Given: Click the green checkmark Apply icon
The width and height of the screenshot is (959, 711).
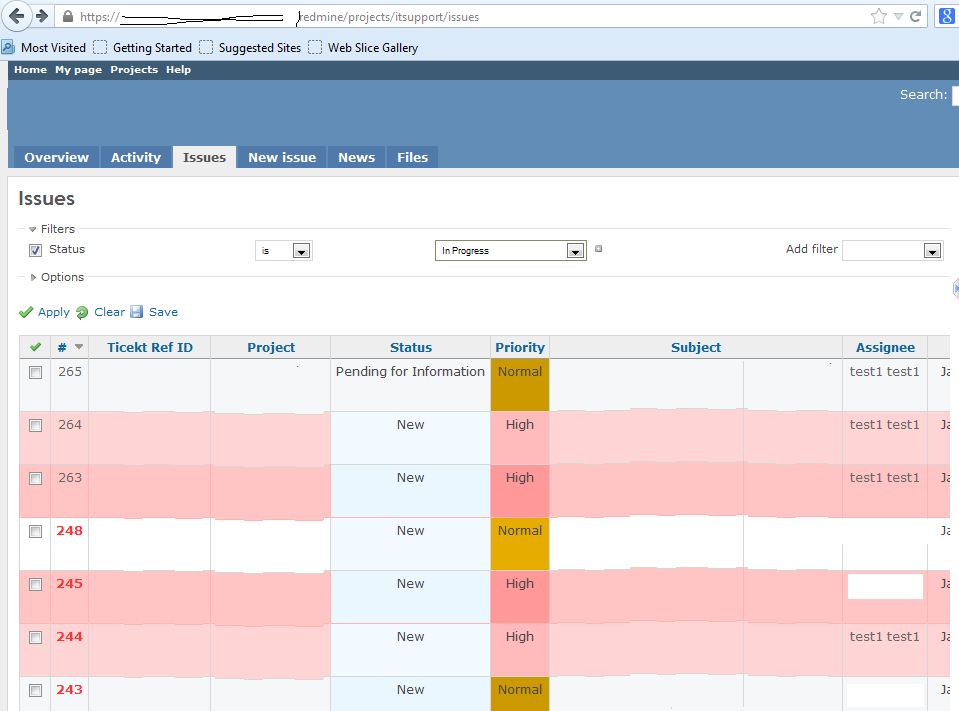Looking at the screenshot, I should click(26, 312).
